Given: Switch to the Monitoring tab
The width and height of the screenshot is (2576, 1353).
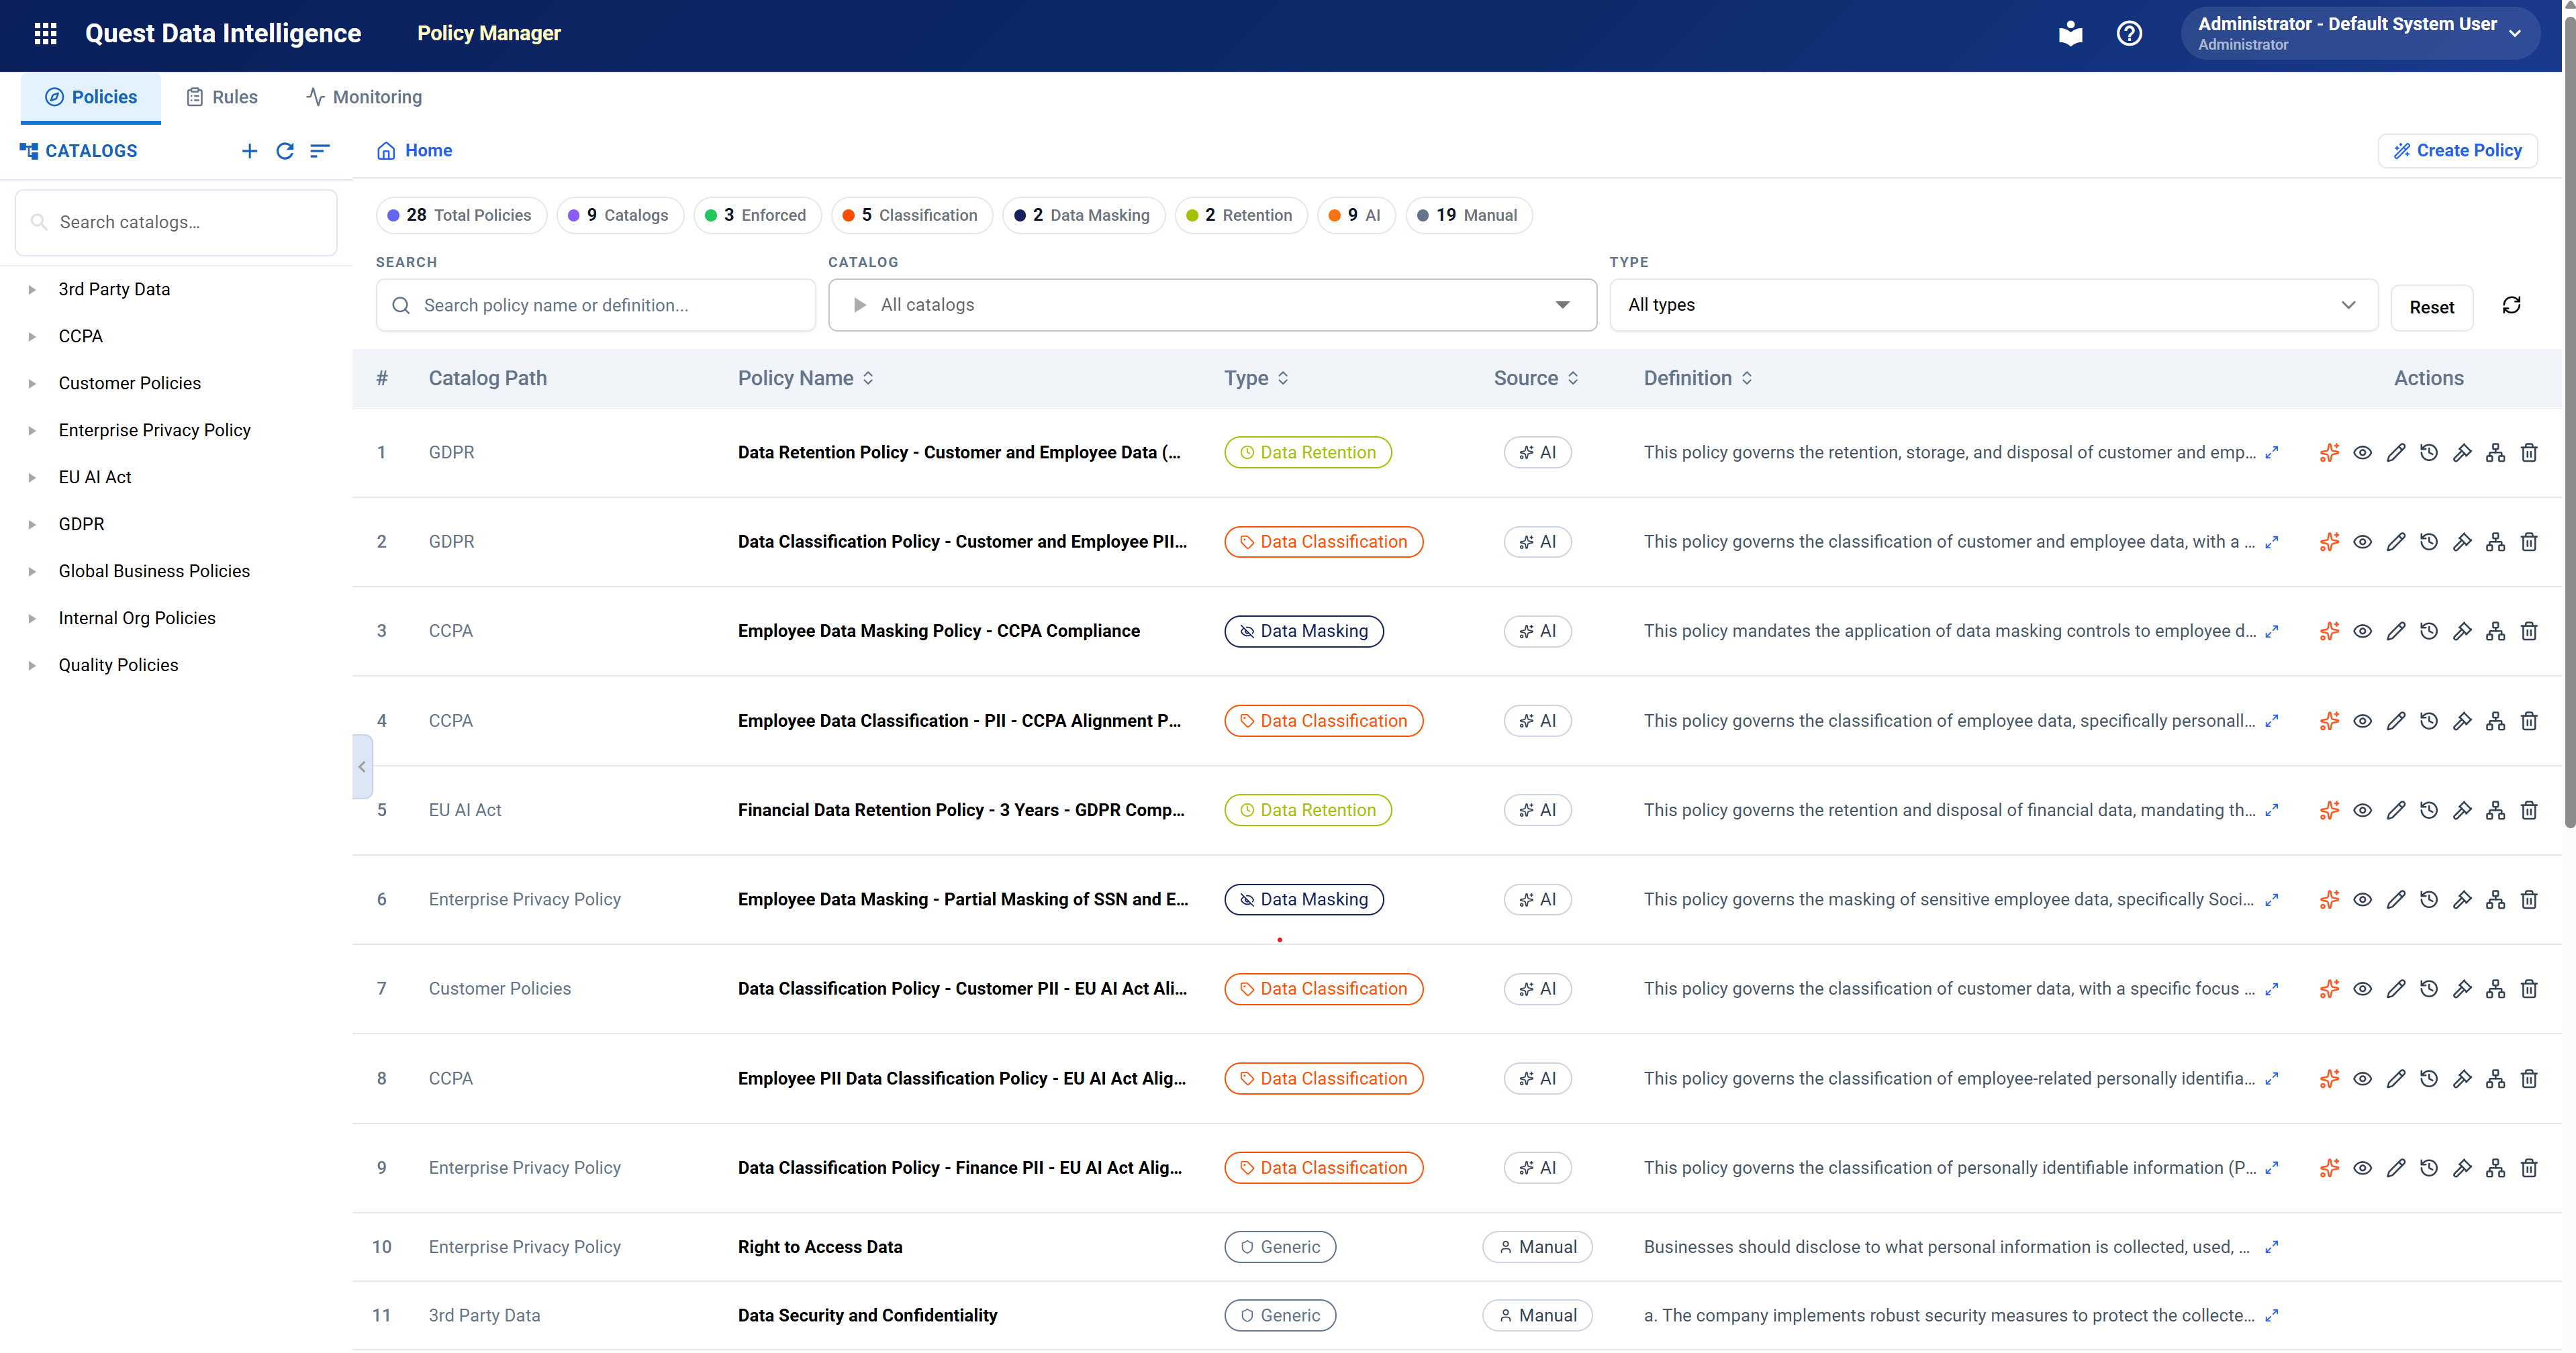Looking at the screenshot, I should click(x=364, y=97).
